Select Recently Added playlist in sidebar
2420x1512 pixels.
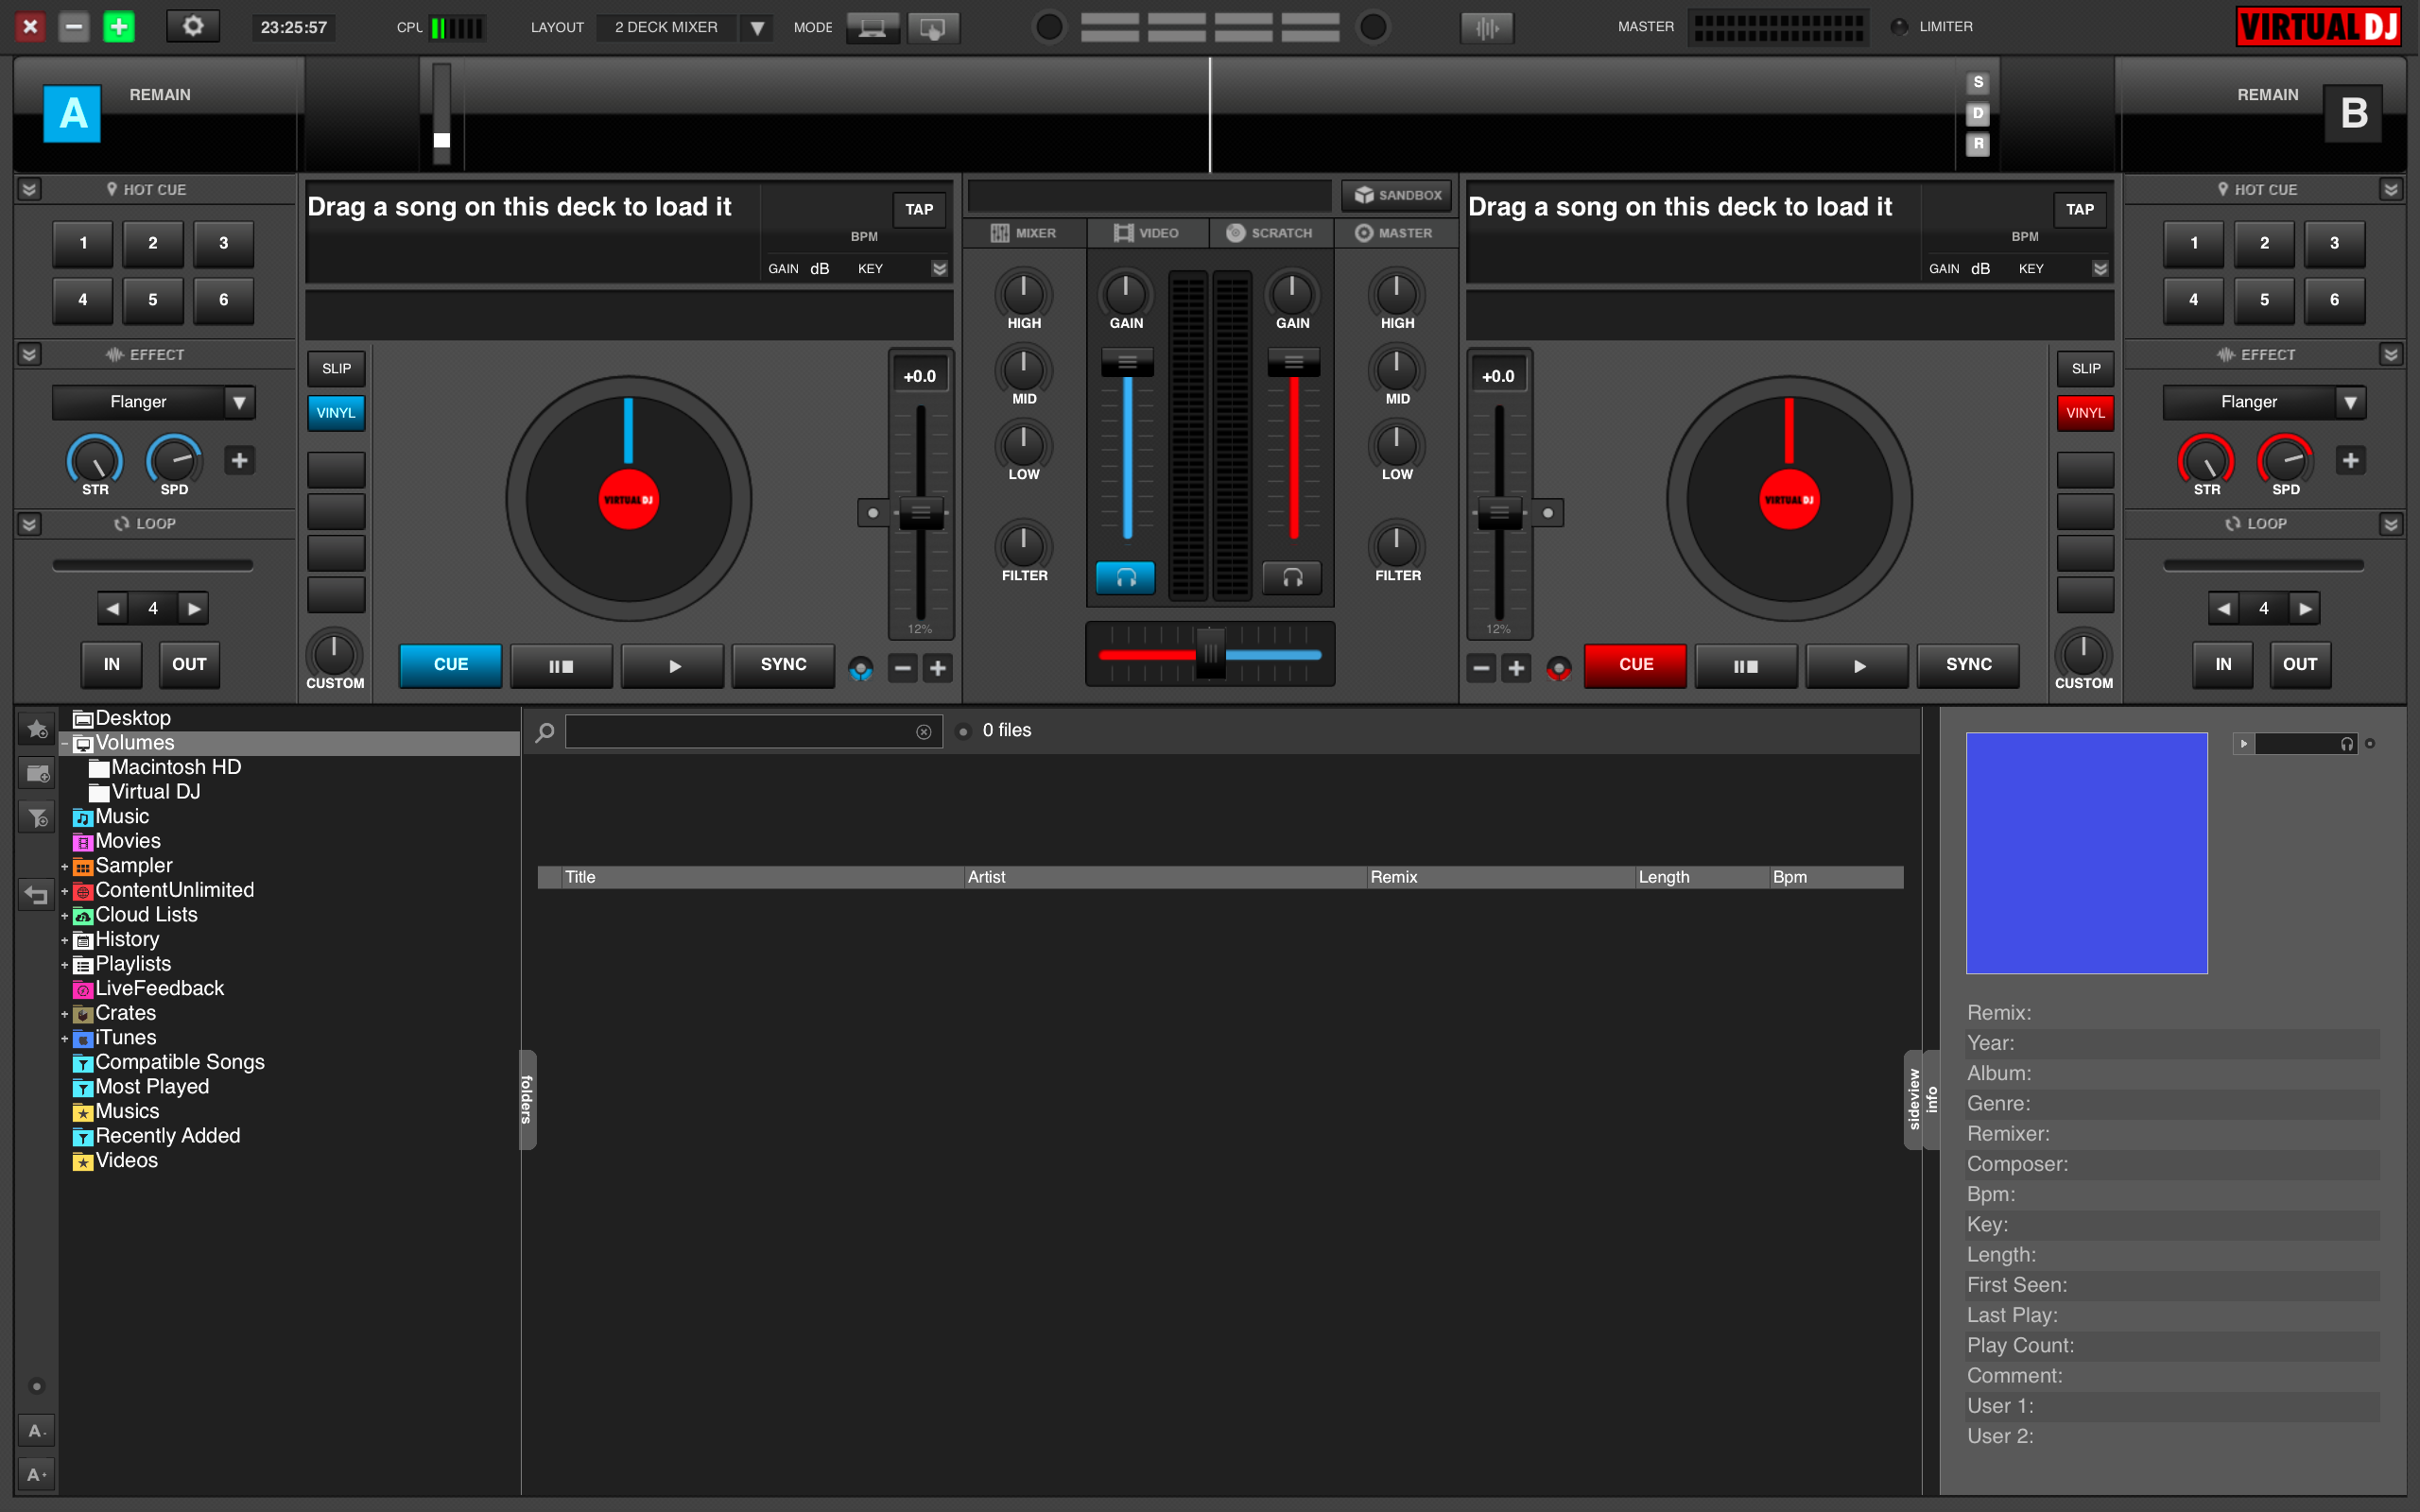pos(167,1134)
